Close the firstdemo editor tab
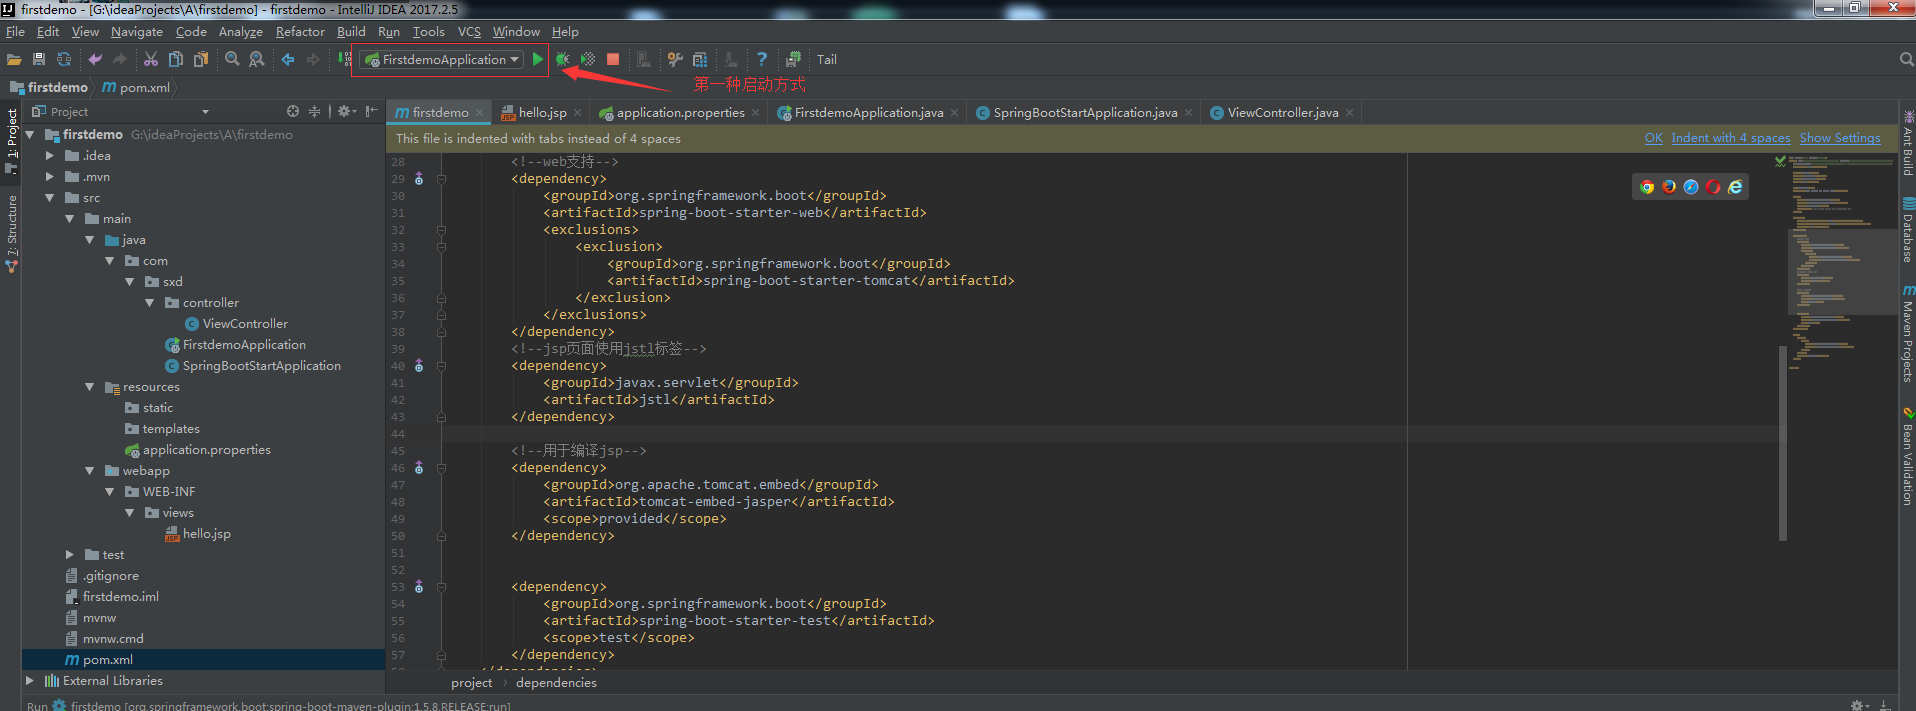The height and width of the screenshot is (711, 1916). point(480,113)
